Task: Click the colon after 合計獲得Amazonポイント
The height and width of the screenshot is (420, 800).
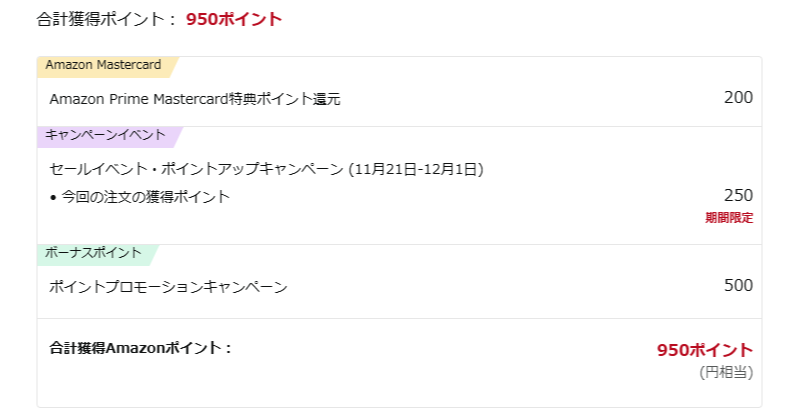Action: coord(228,348)
